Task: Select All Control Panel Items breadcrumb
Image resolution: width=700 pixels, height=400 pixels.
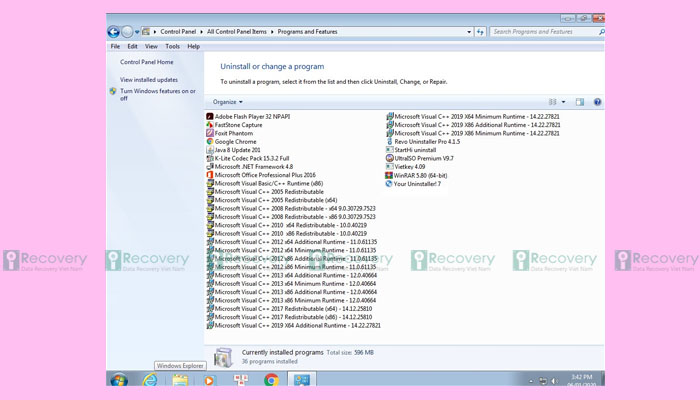Action: [x=237, y=32]
